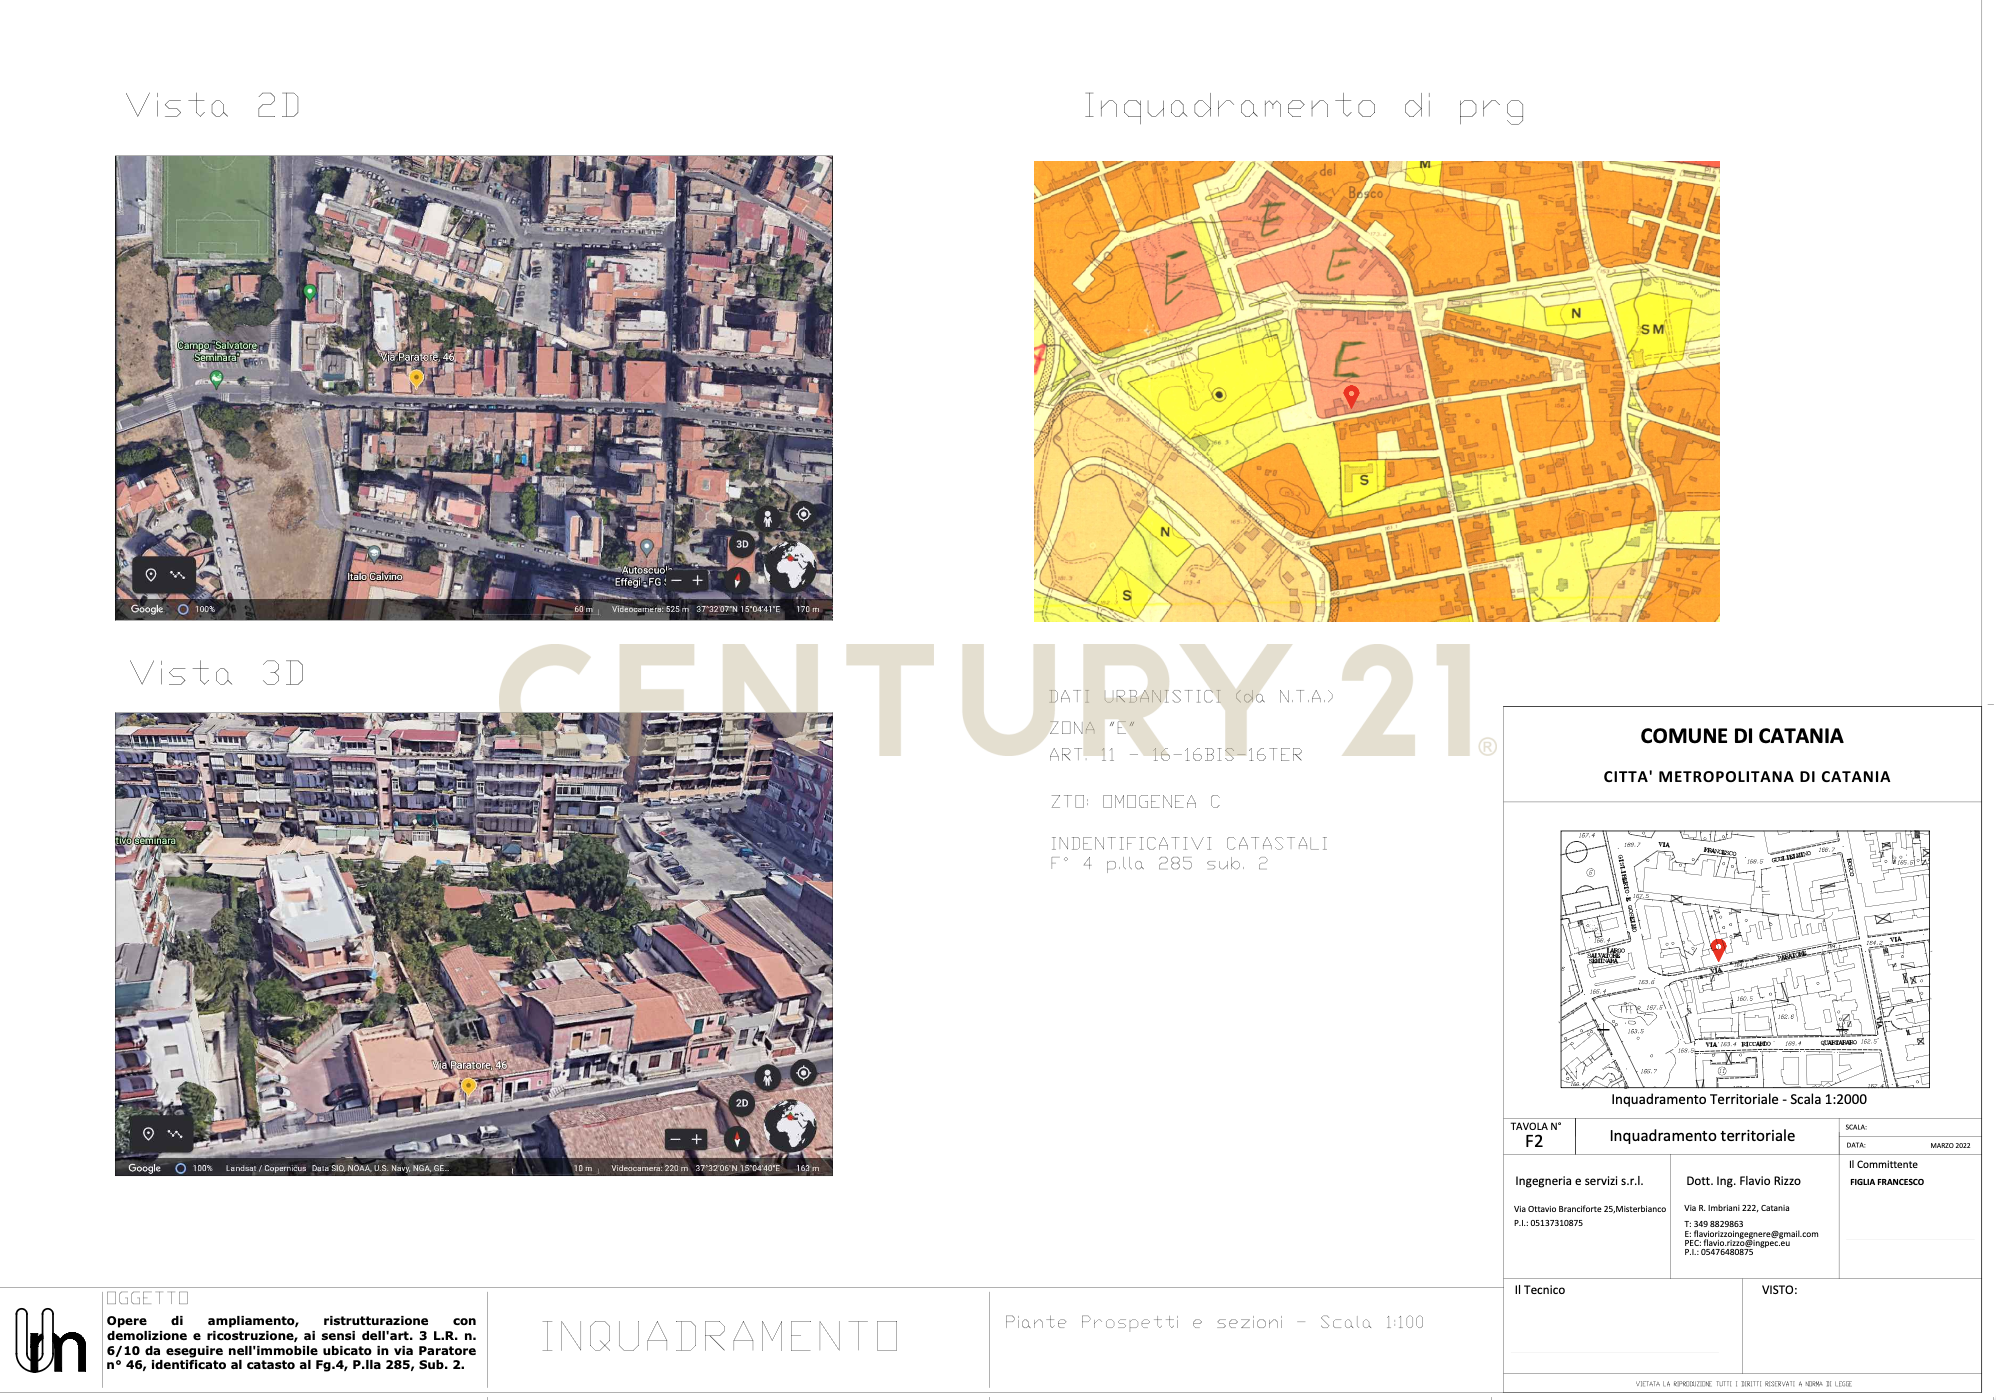Click the logo beside OGGETTO box
Viewport: 1996px width, 1400px height.
50,1340
